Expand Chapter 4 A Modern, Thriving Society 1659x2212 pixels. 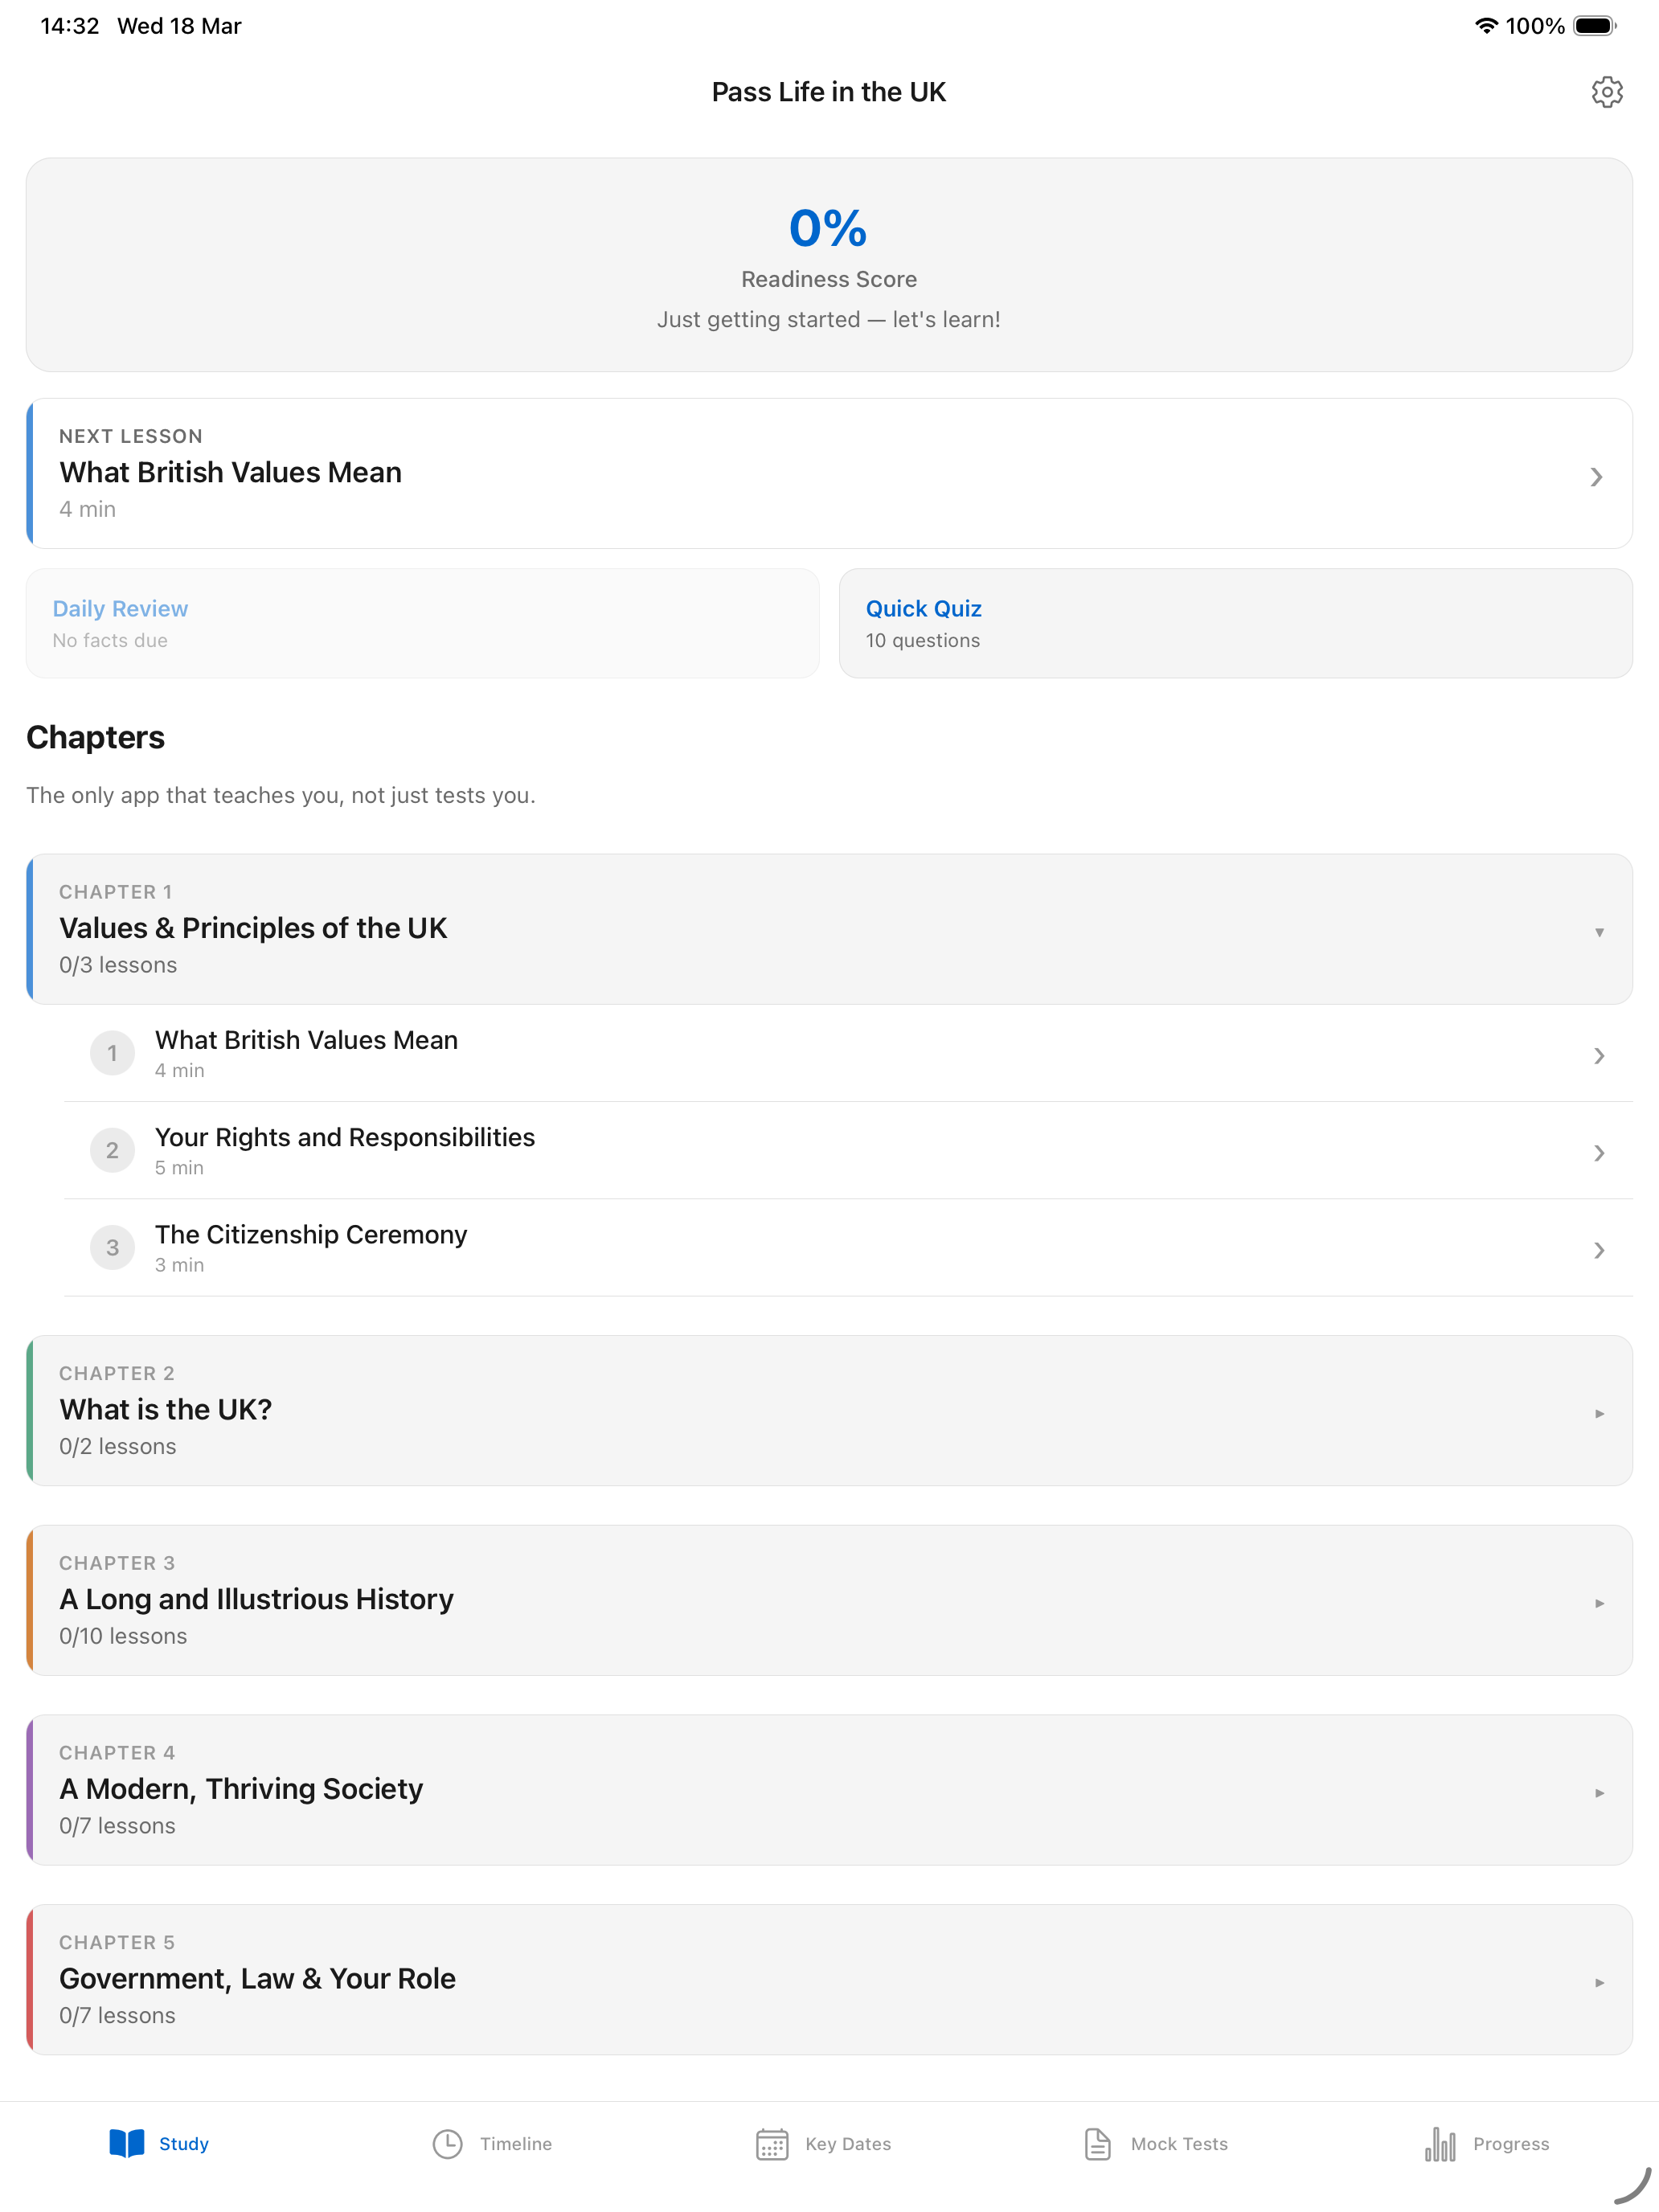pos(829,1790)
